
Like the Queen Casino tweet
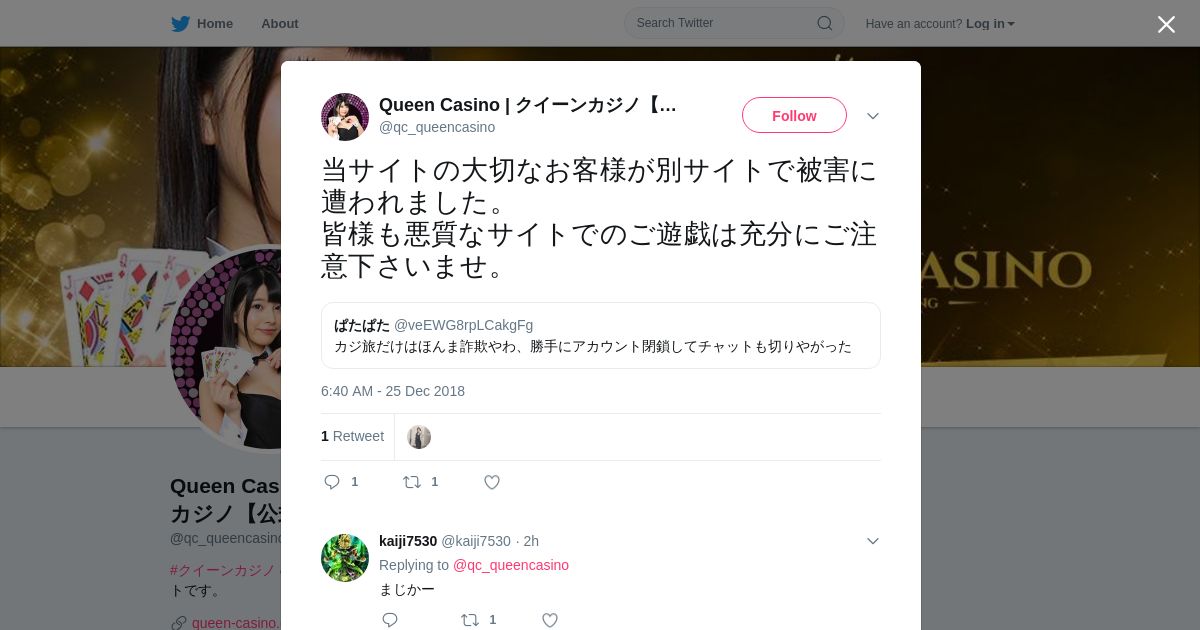(x=492, y=482)
